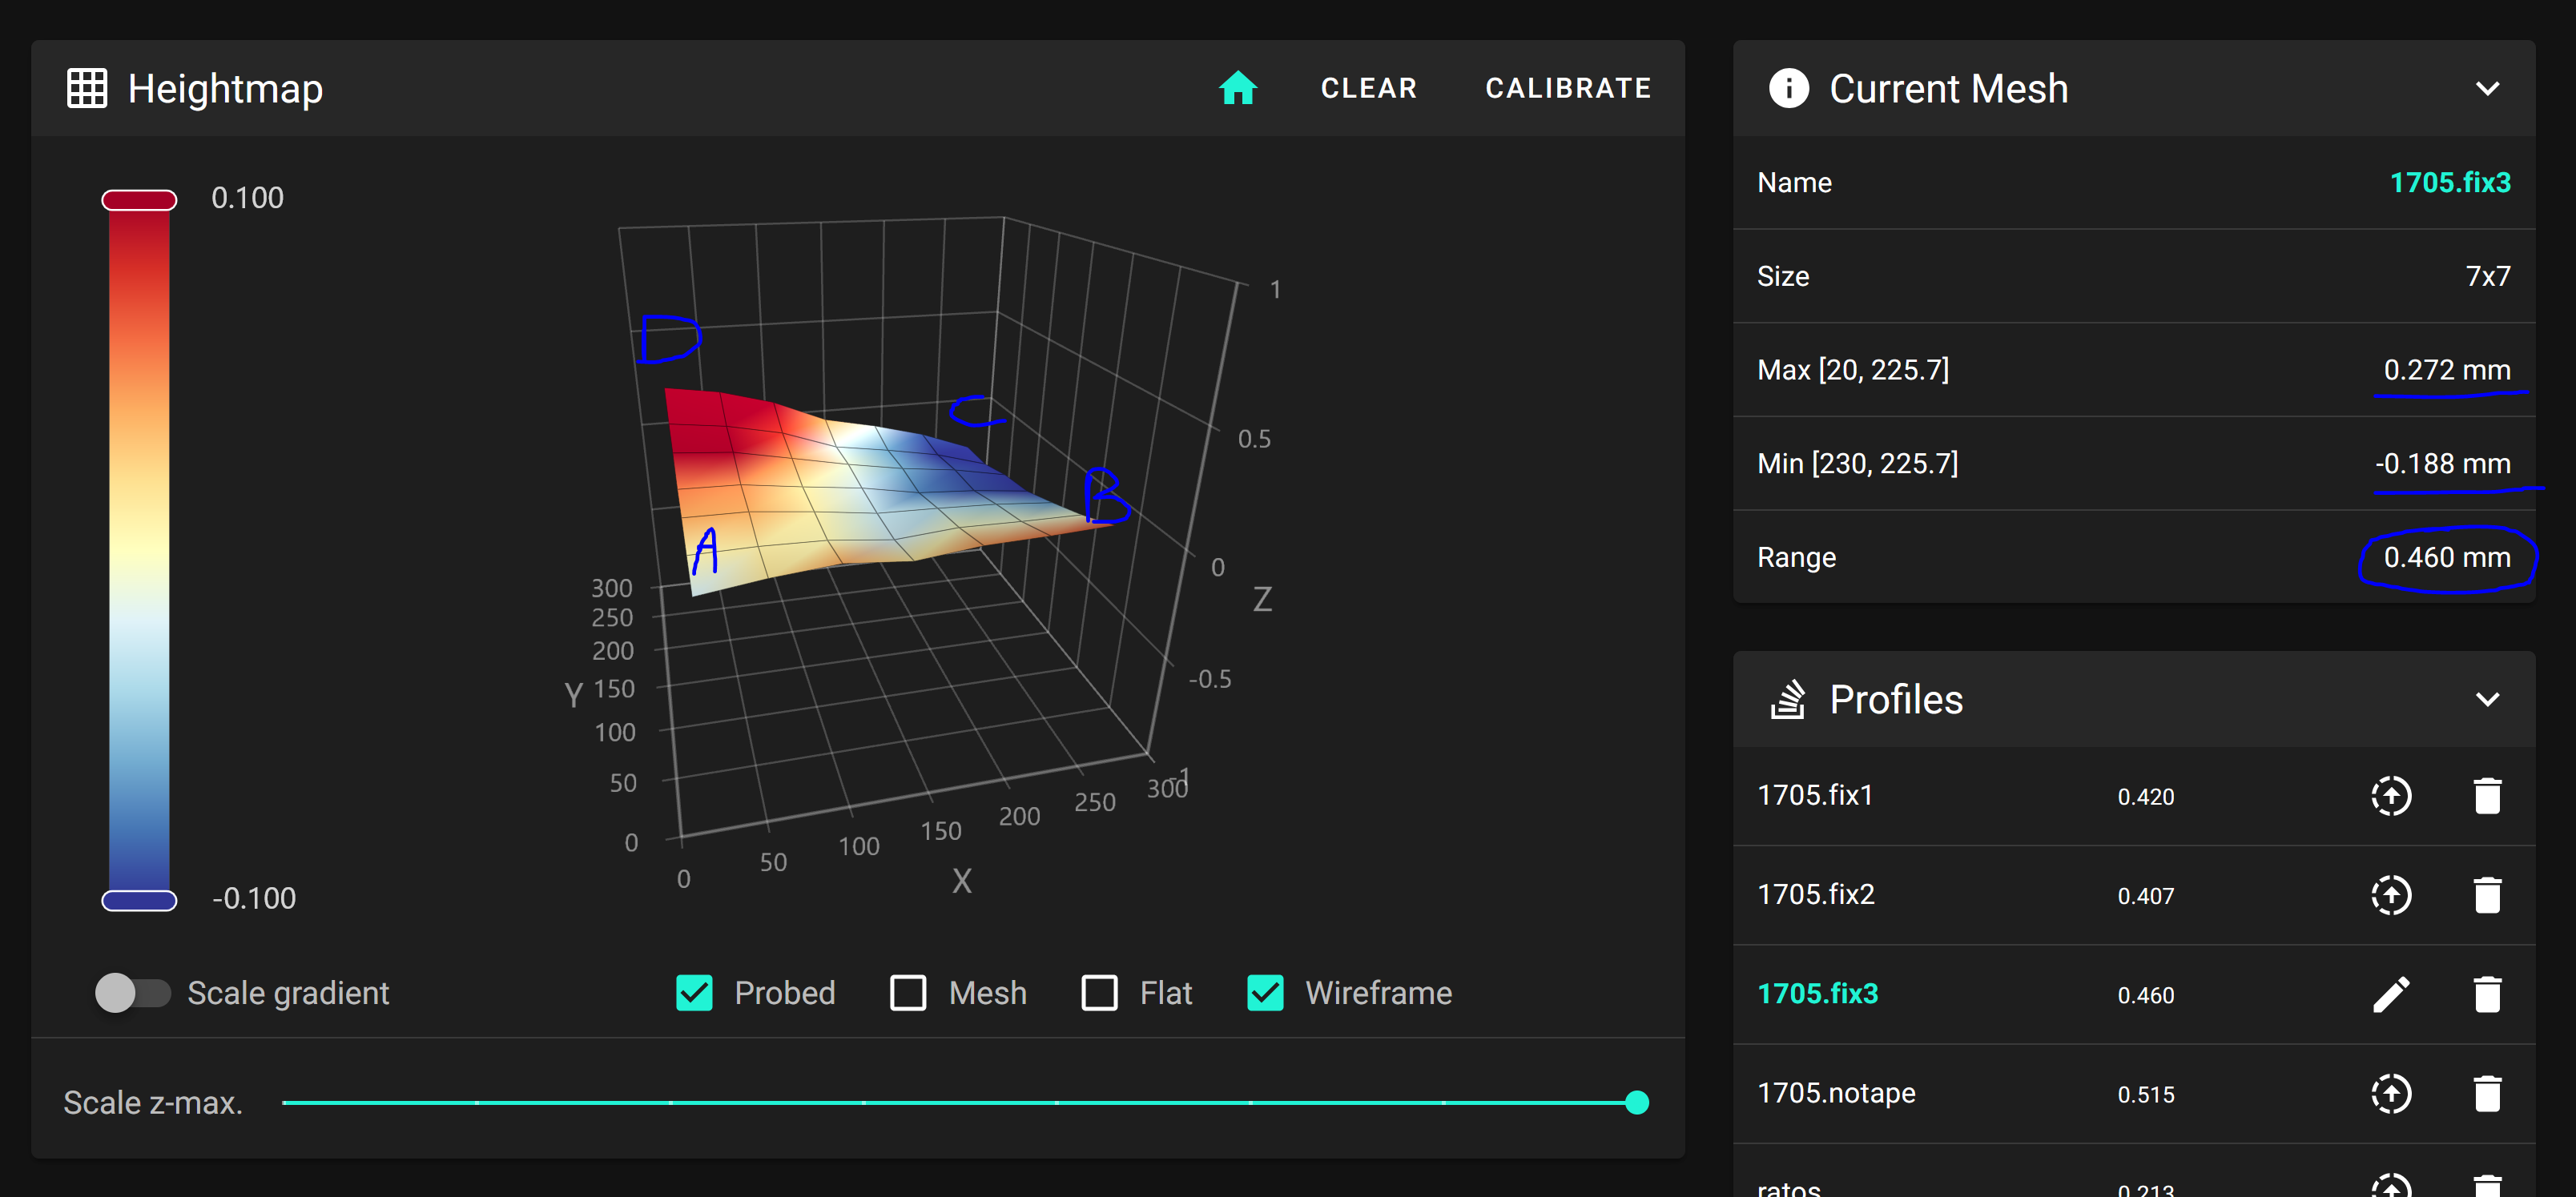Click the upper 0.100 gradient handle
The image size is (2576, 1197).
click(139, 200)
